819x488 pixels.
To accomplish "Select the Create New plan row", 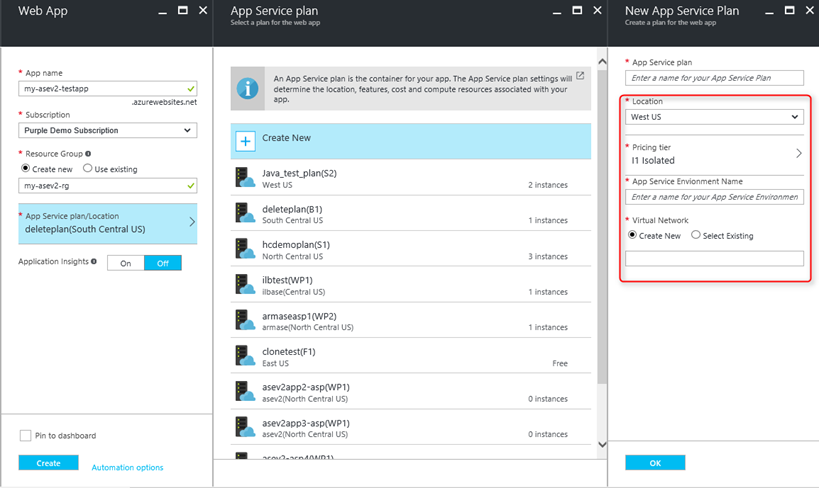I will click(411, 141).
